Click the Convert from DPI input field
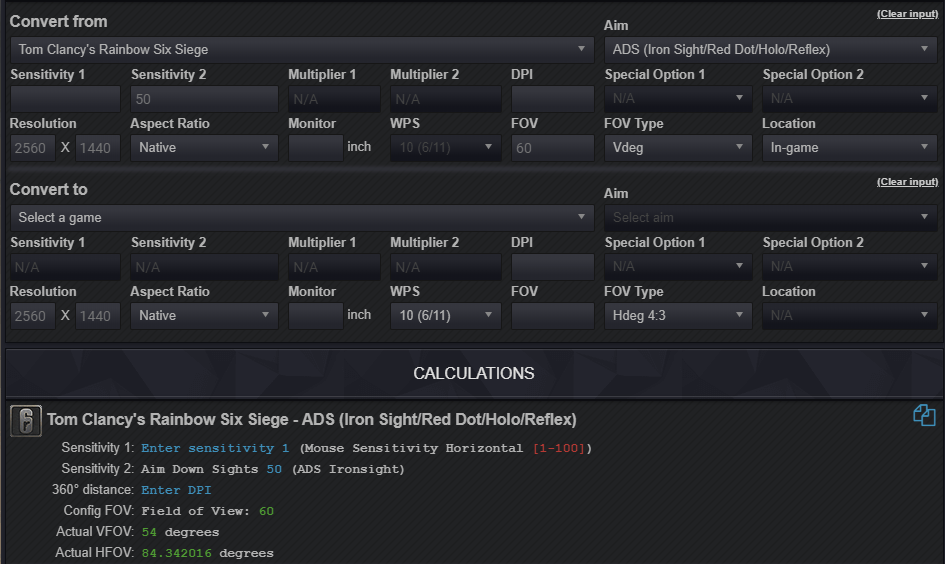945x564 pixels. [x=553, y=99]
